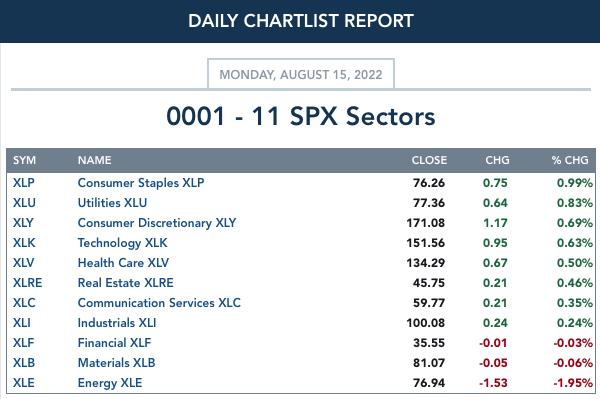
Task: Open Industrials XLI chart link
Action: (x=117, y=323)
